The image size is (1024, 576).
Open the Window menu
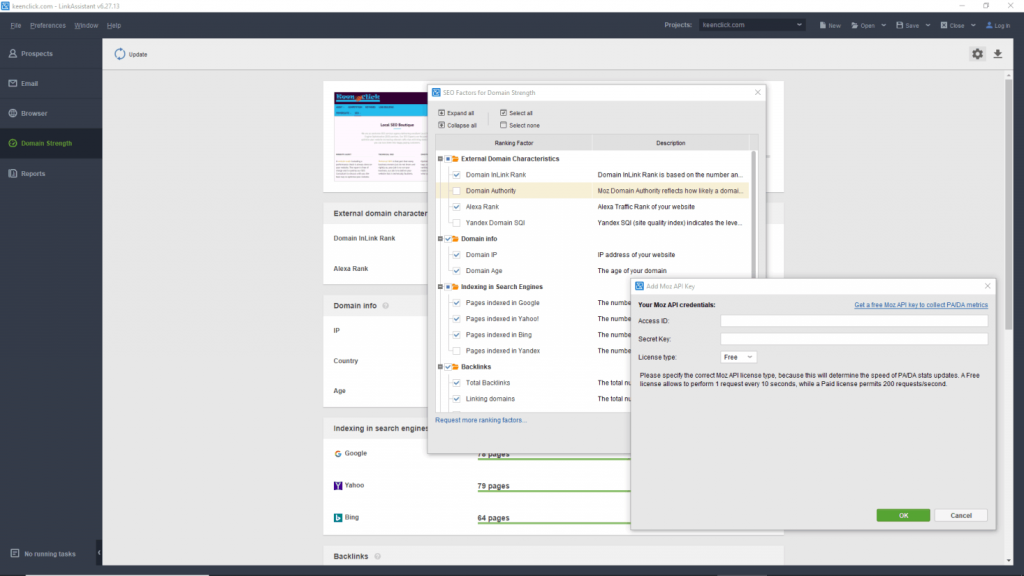coord(86,25)
